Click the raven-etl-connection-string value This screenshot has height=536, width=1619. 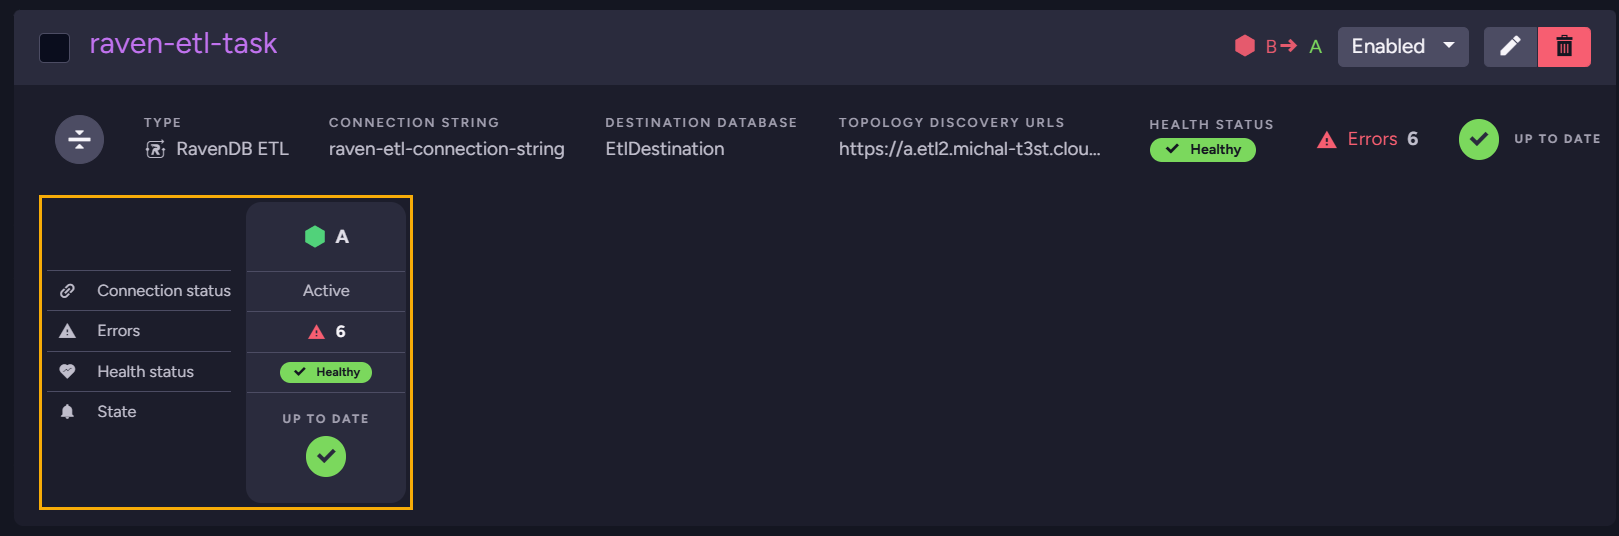click(446, 149)
